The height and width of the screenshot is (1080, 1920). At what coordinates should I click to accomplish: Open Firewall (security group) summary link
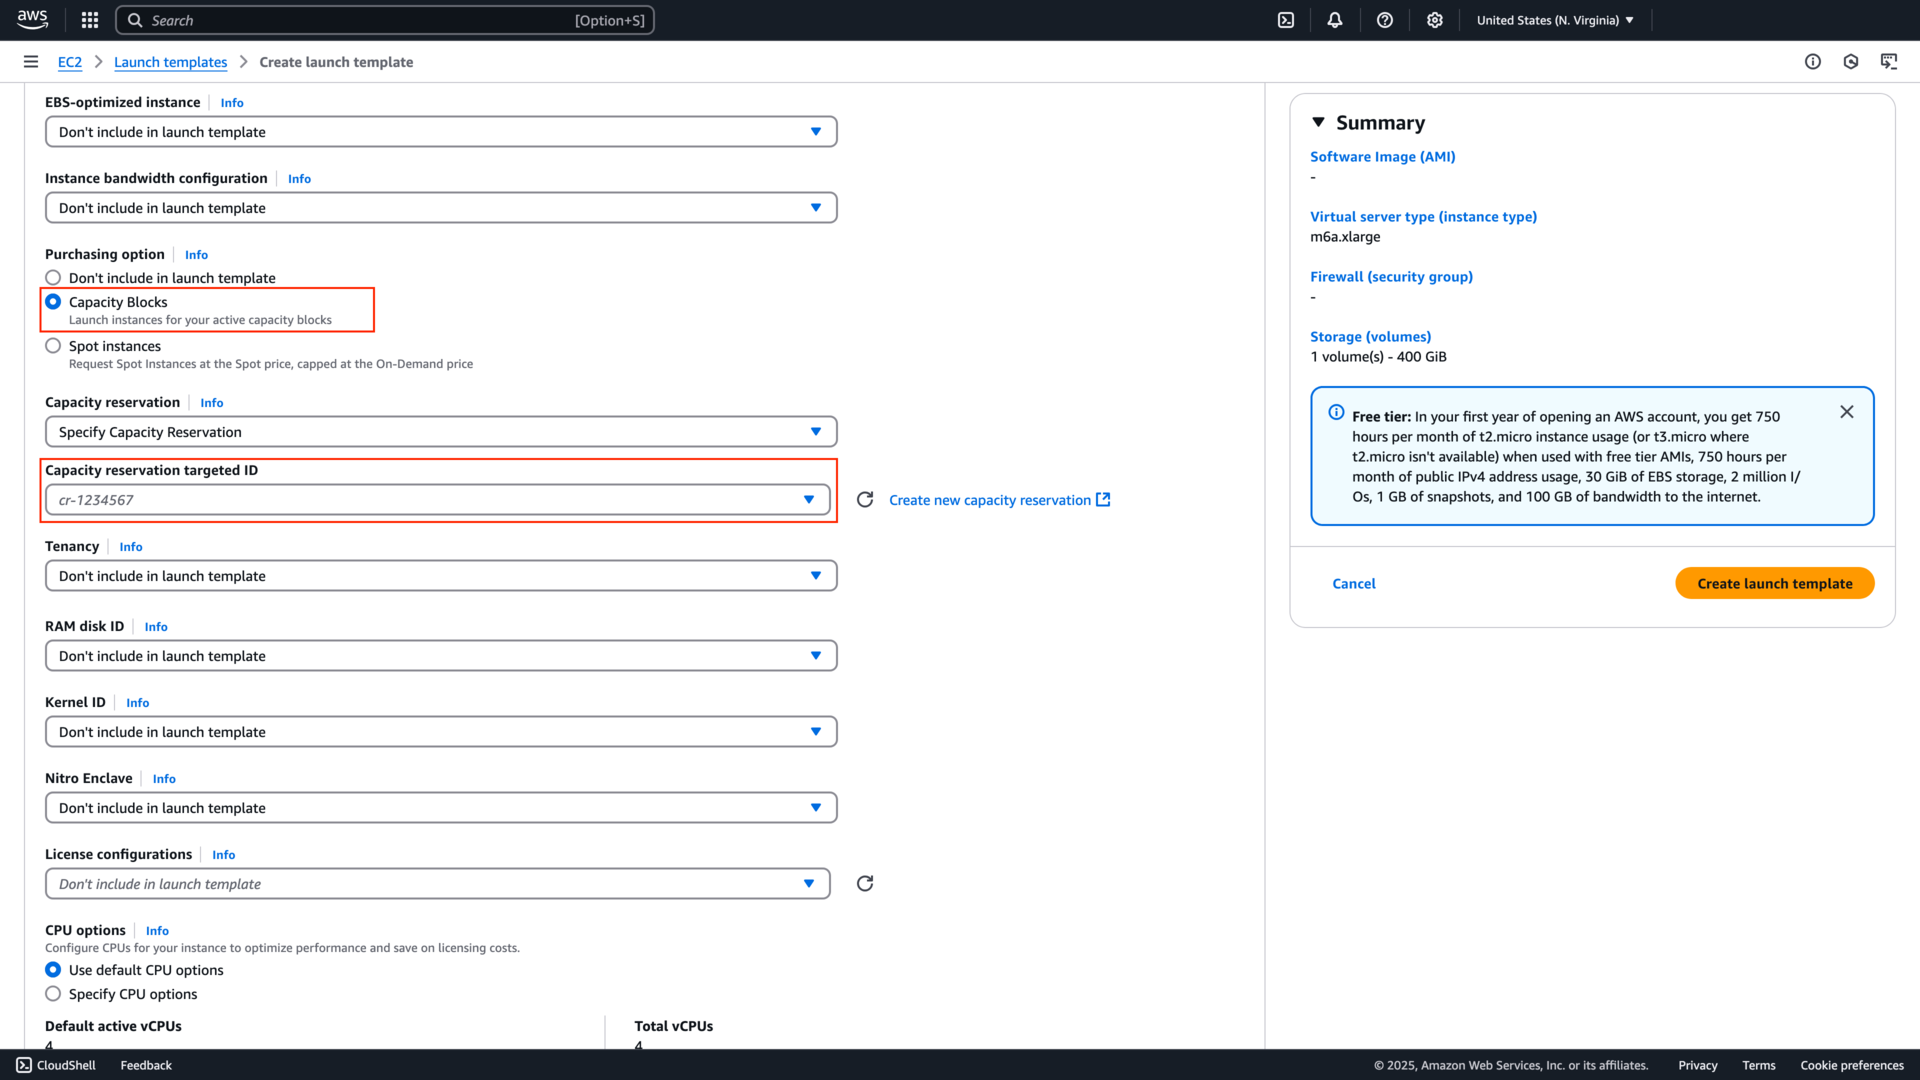tap(1392, 277)
